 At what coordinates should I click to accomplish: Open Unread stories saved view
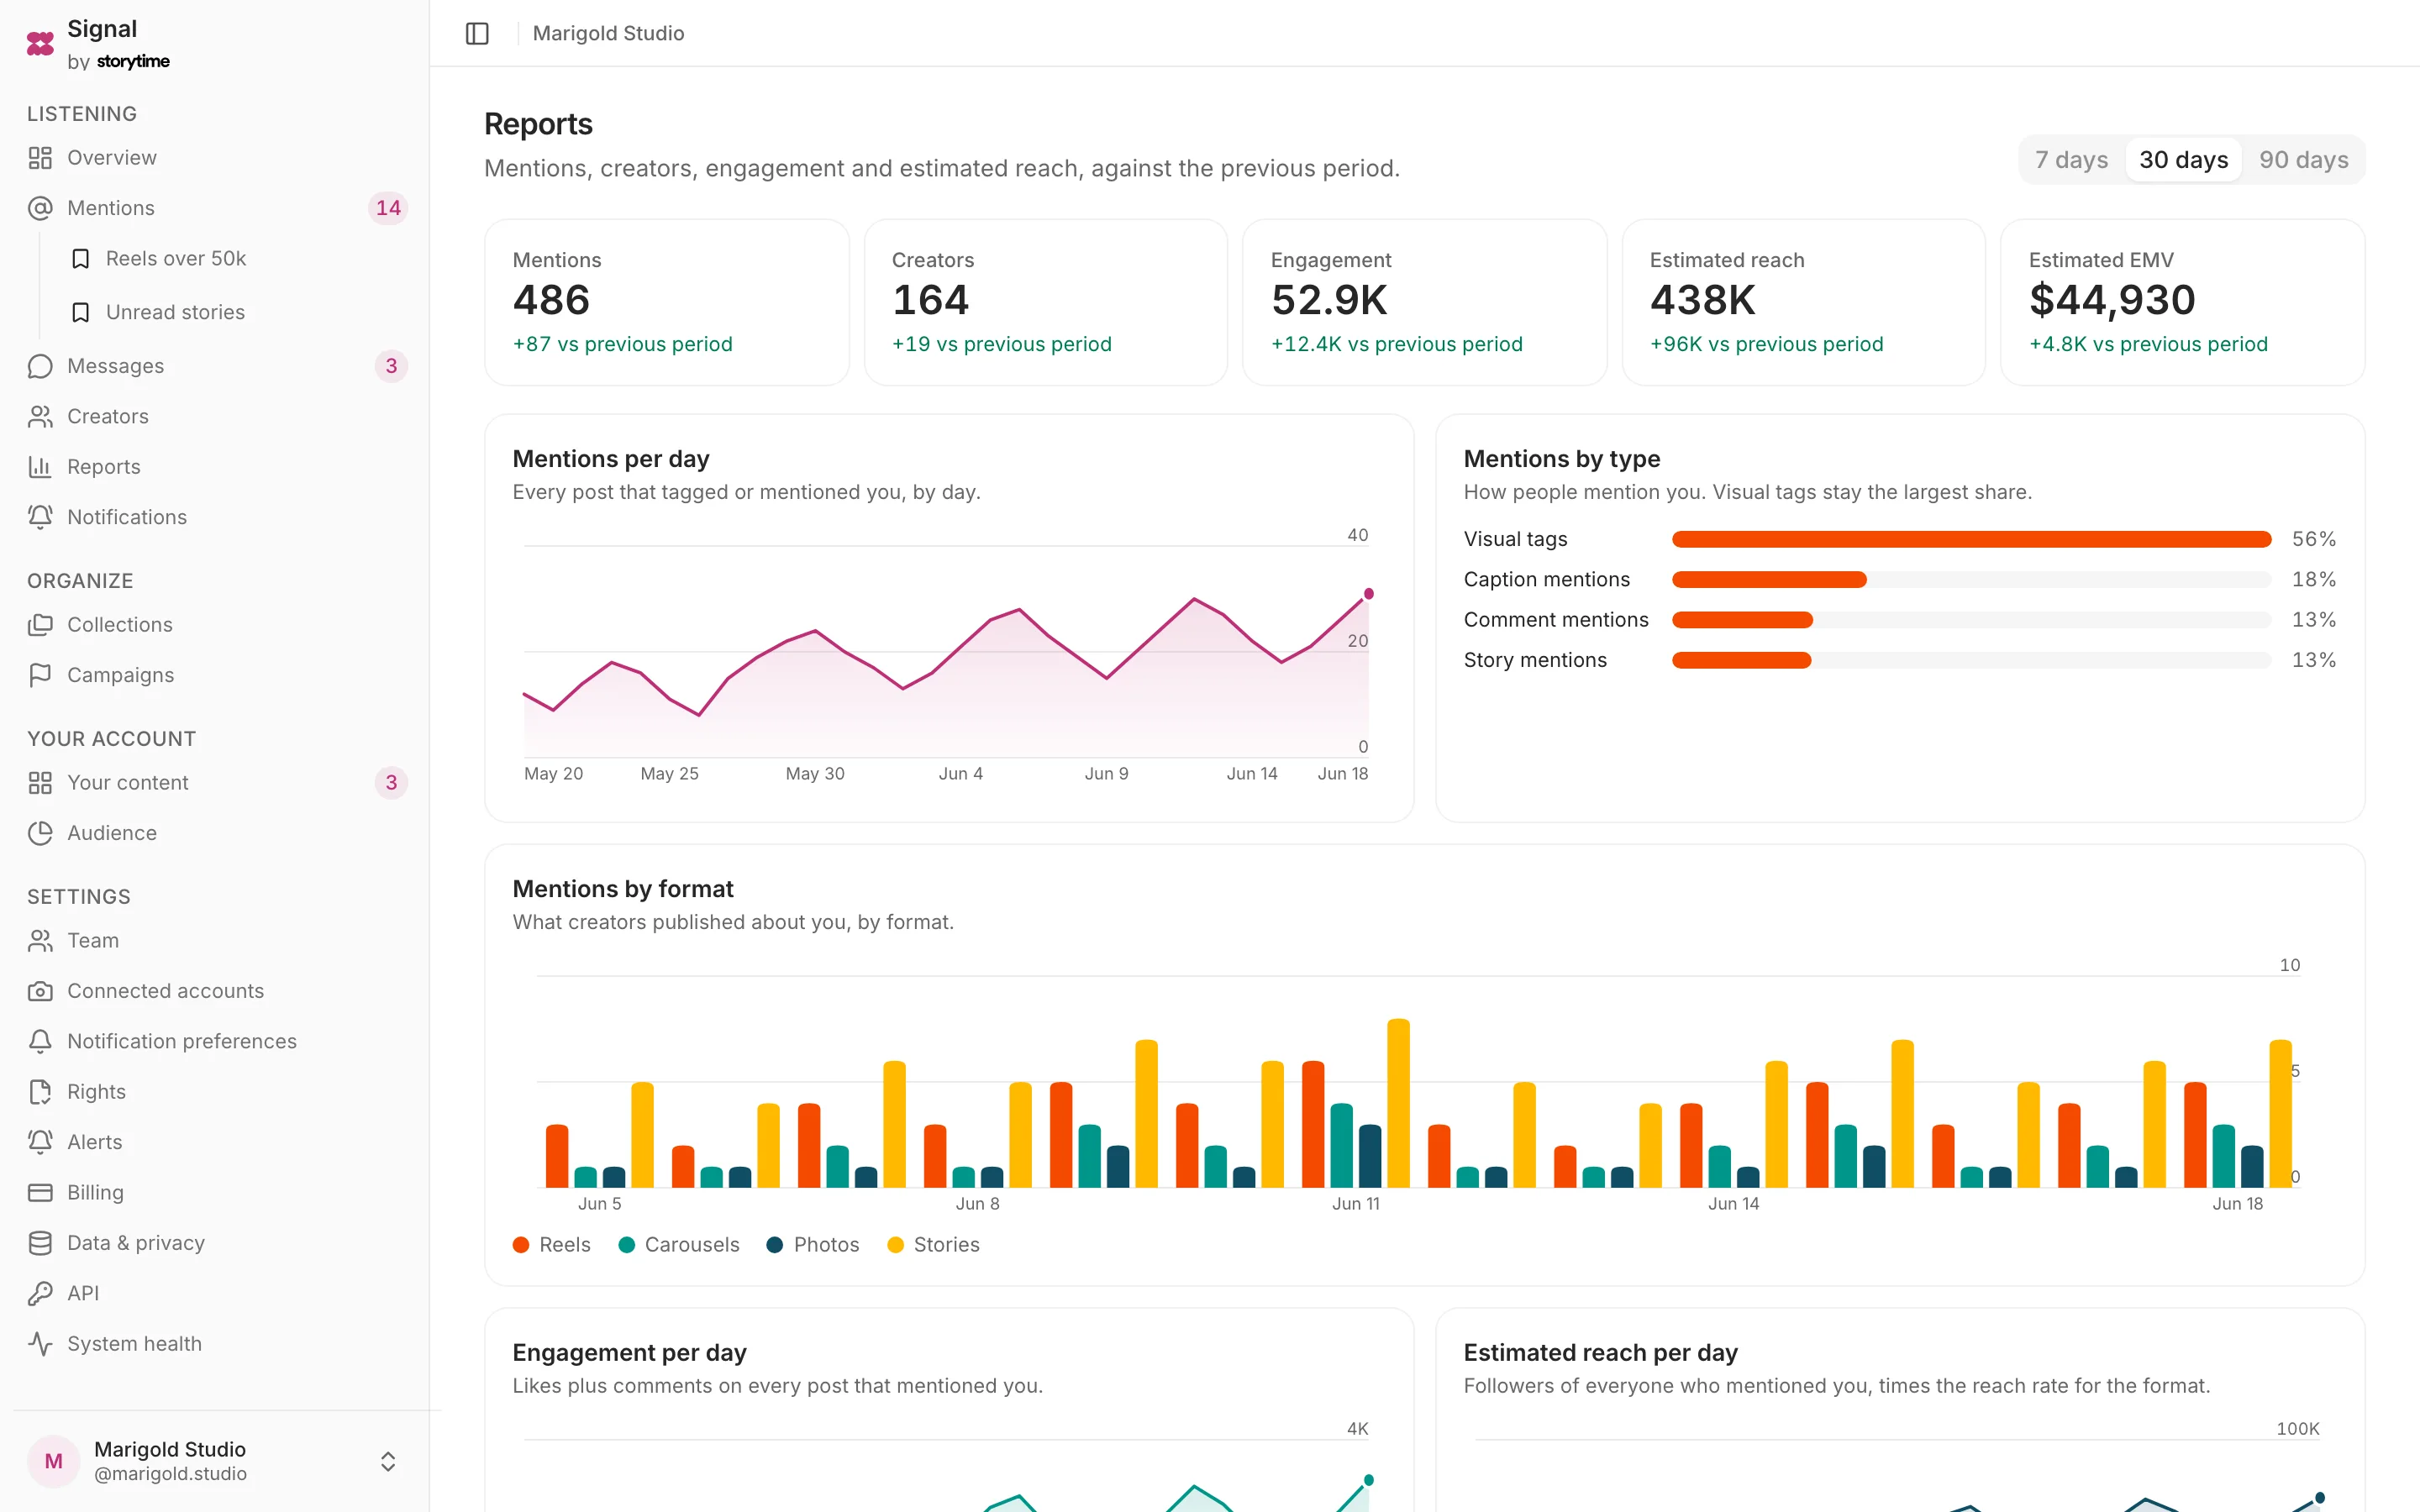(x=235, y=313)
